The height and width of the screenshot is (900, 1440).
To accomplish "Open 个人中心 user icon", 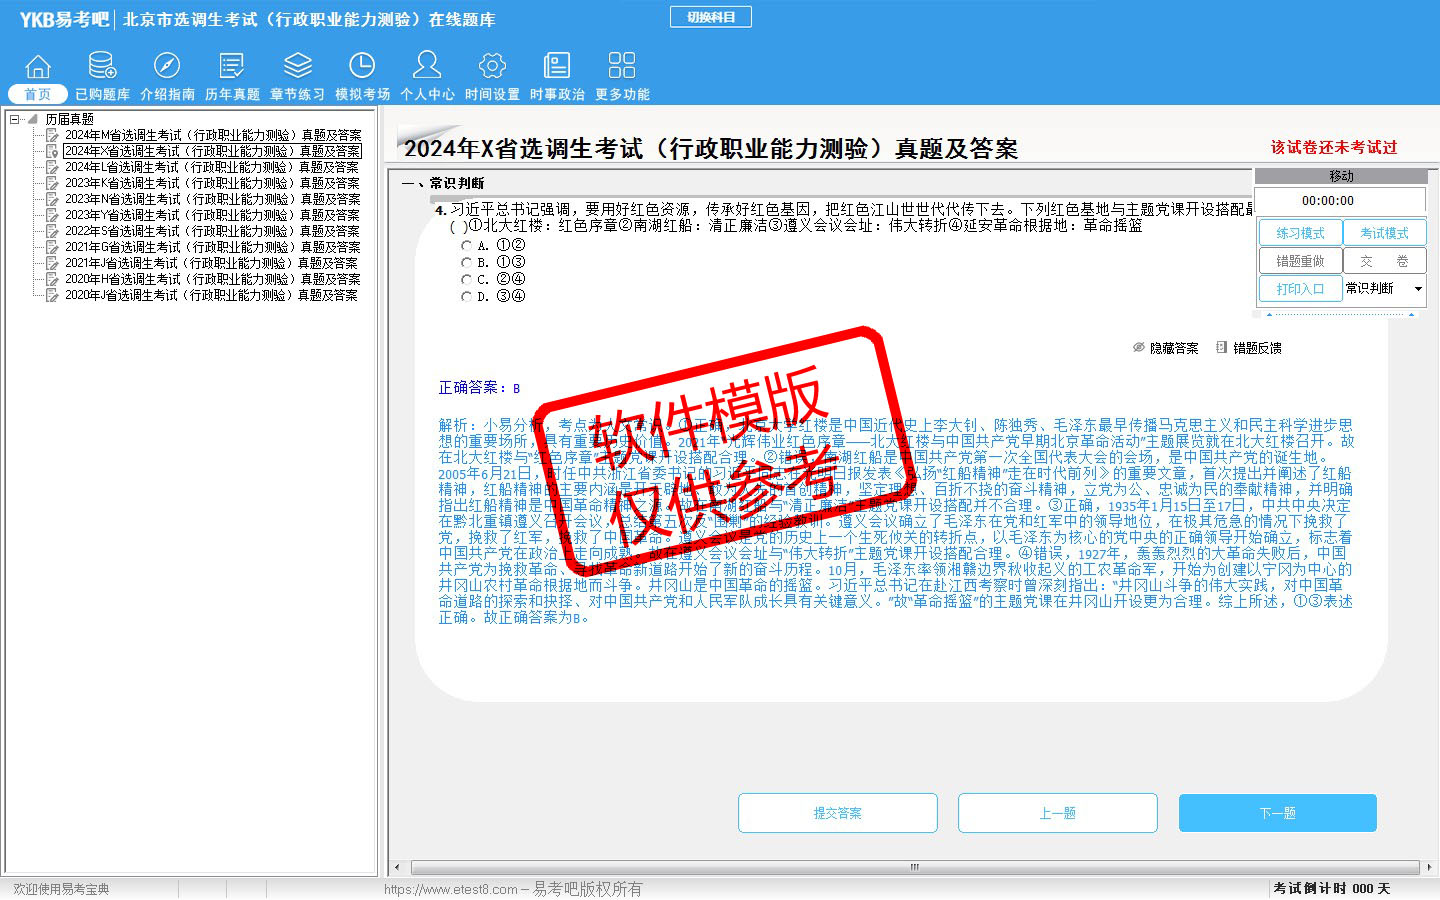I will click(427, 67).
